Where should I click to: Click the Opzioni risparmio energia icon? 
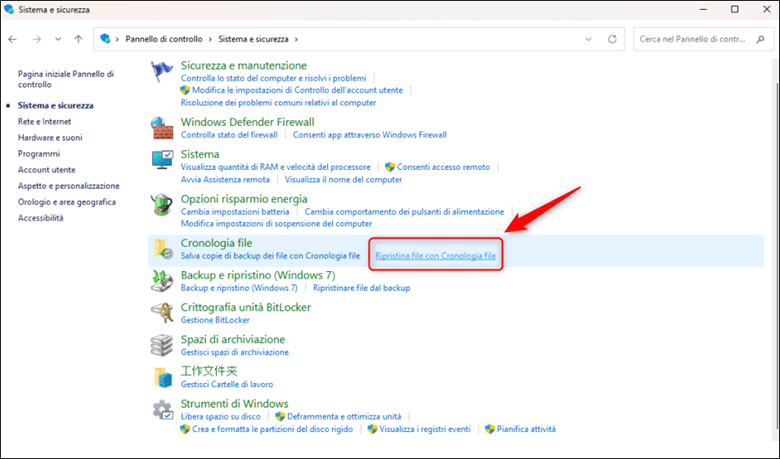pyautogui.click(x=162, y=205)
